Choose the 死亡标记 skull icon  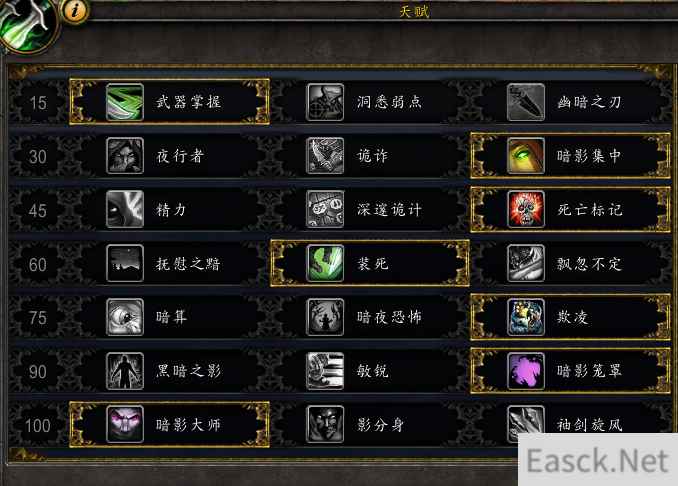point(526,209)
